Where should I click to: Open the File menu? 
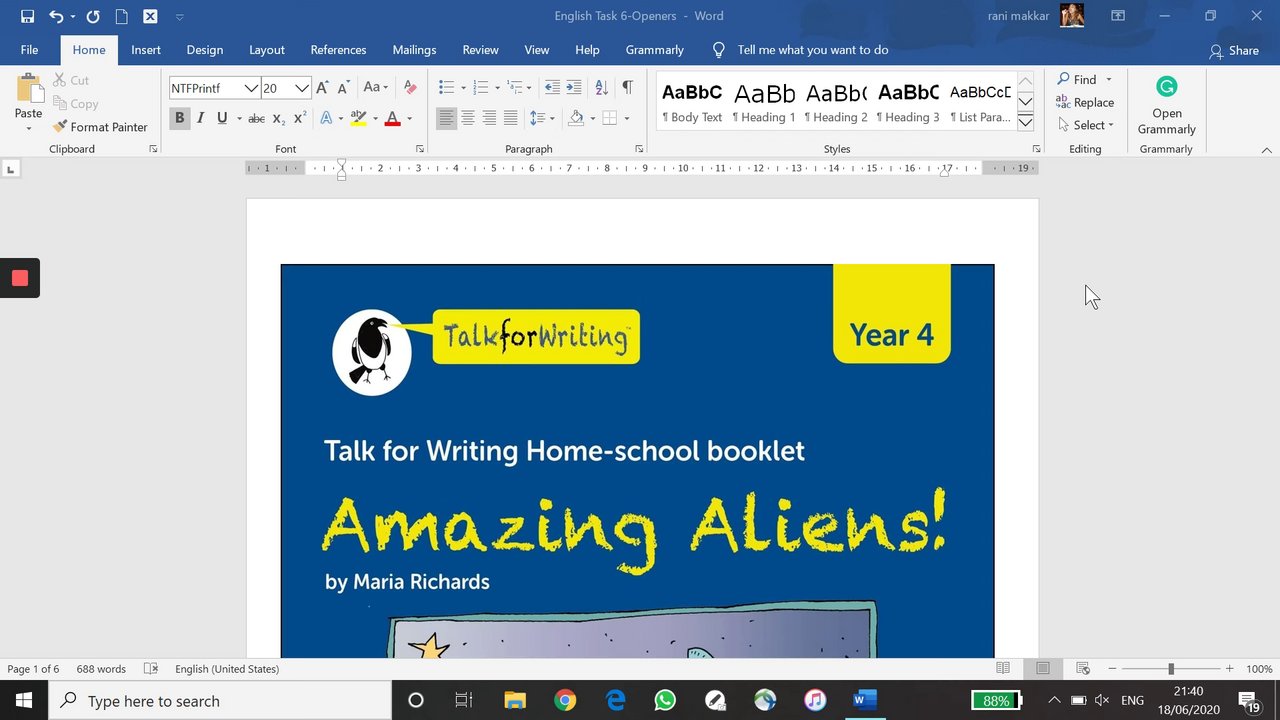(x=29, y=50)
